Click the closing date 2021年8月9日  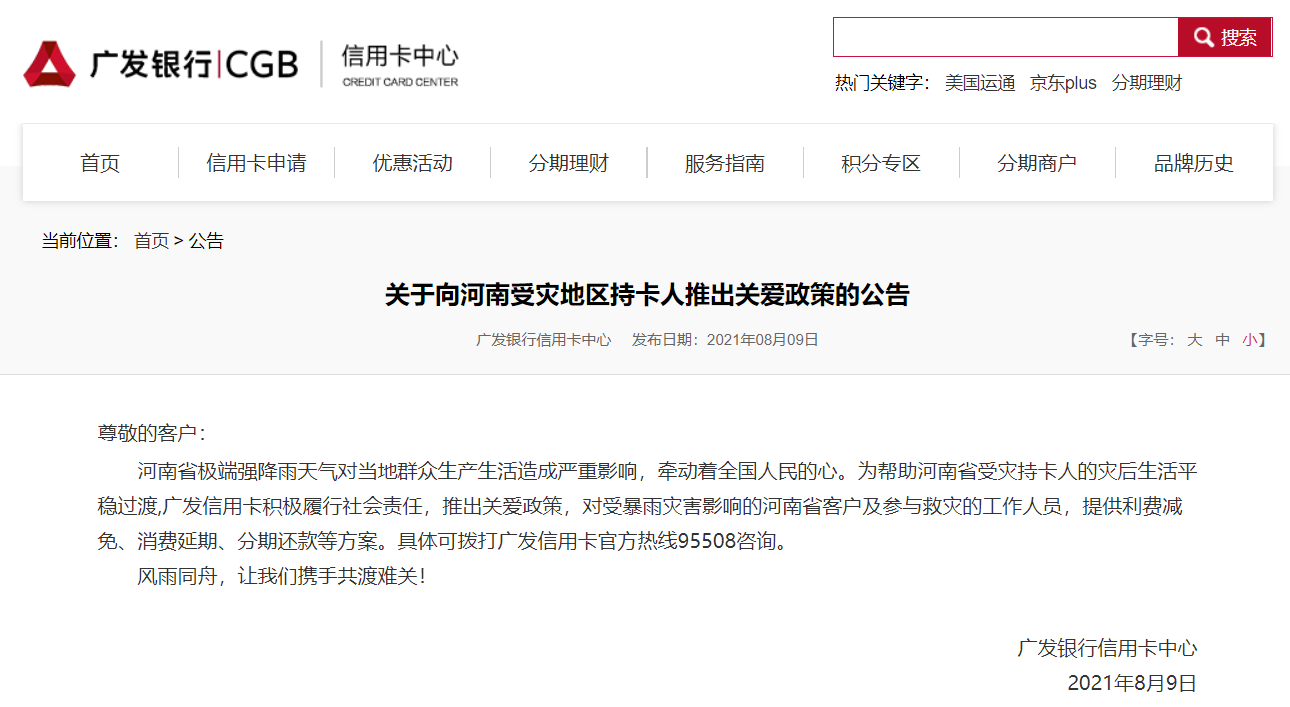pos(1132,684)
